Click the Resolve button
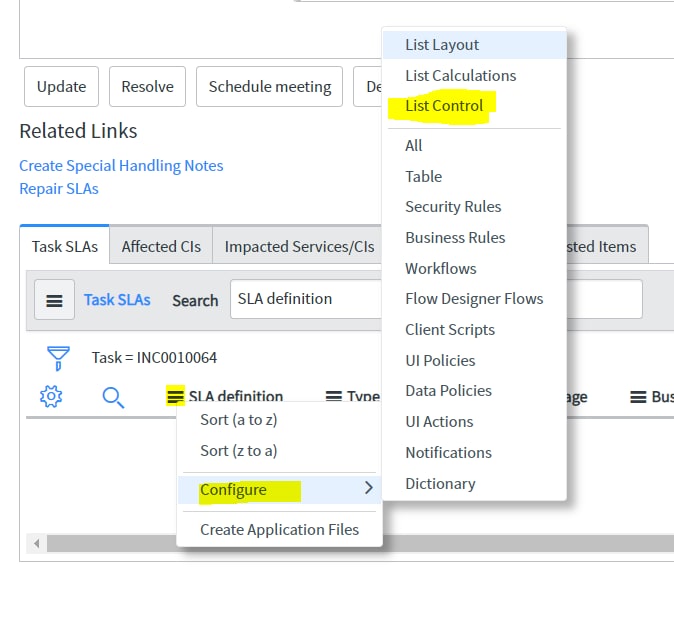Screen dimensions: 674x620 [x=147, y=86]
